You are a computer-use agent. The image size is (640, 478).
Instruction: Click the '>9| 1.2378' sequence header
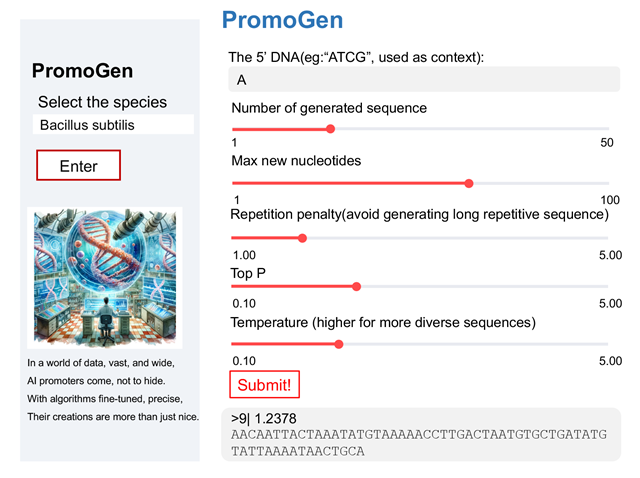[264, 419]
